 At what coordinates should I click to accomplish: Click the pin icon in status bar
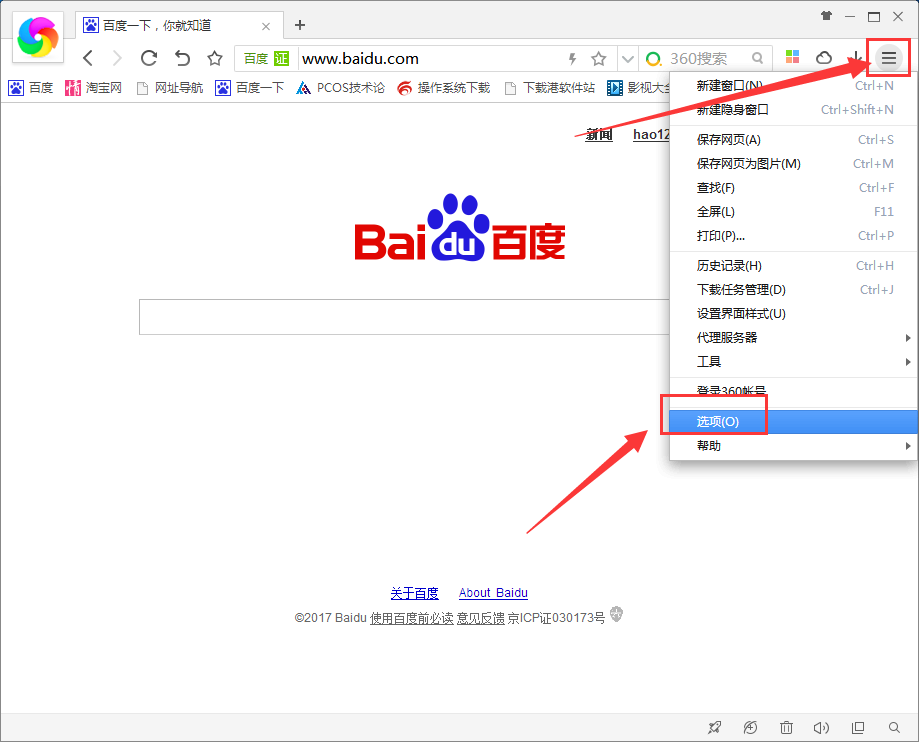(x=714, y=727)
